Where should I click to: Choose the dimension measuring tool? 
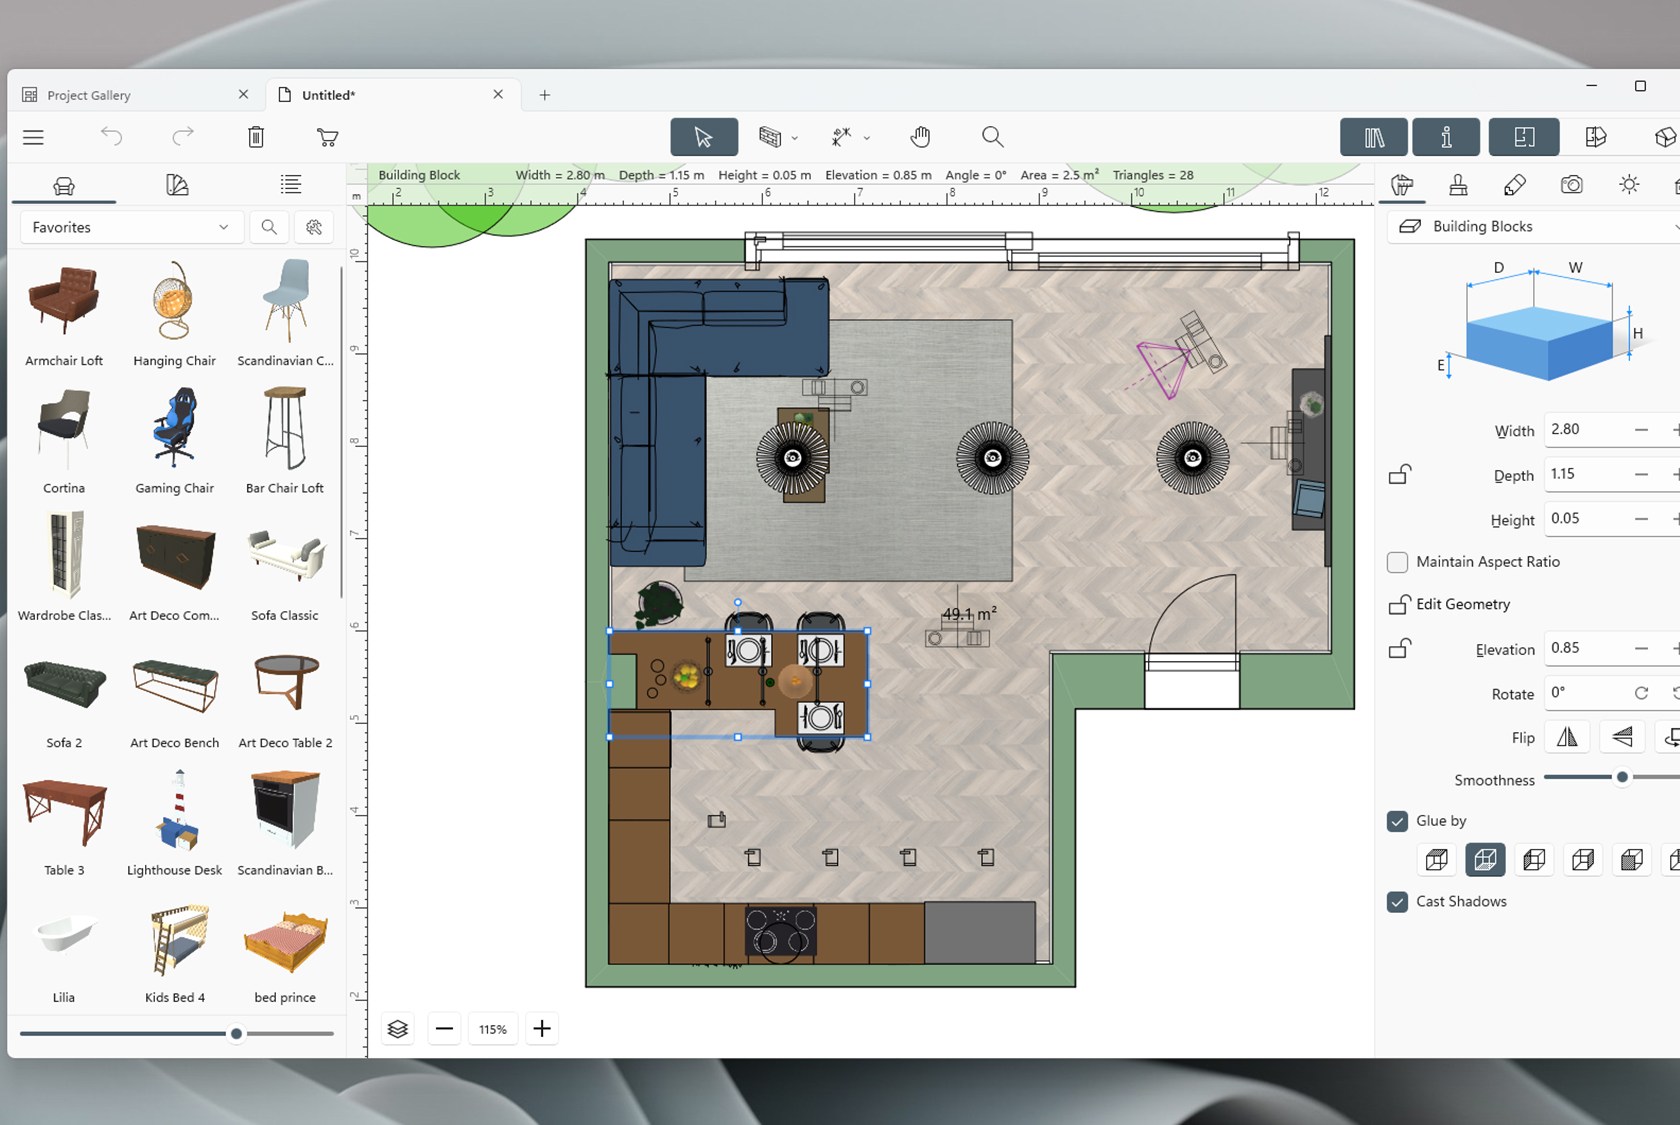click(x=841, y=137)
